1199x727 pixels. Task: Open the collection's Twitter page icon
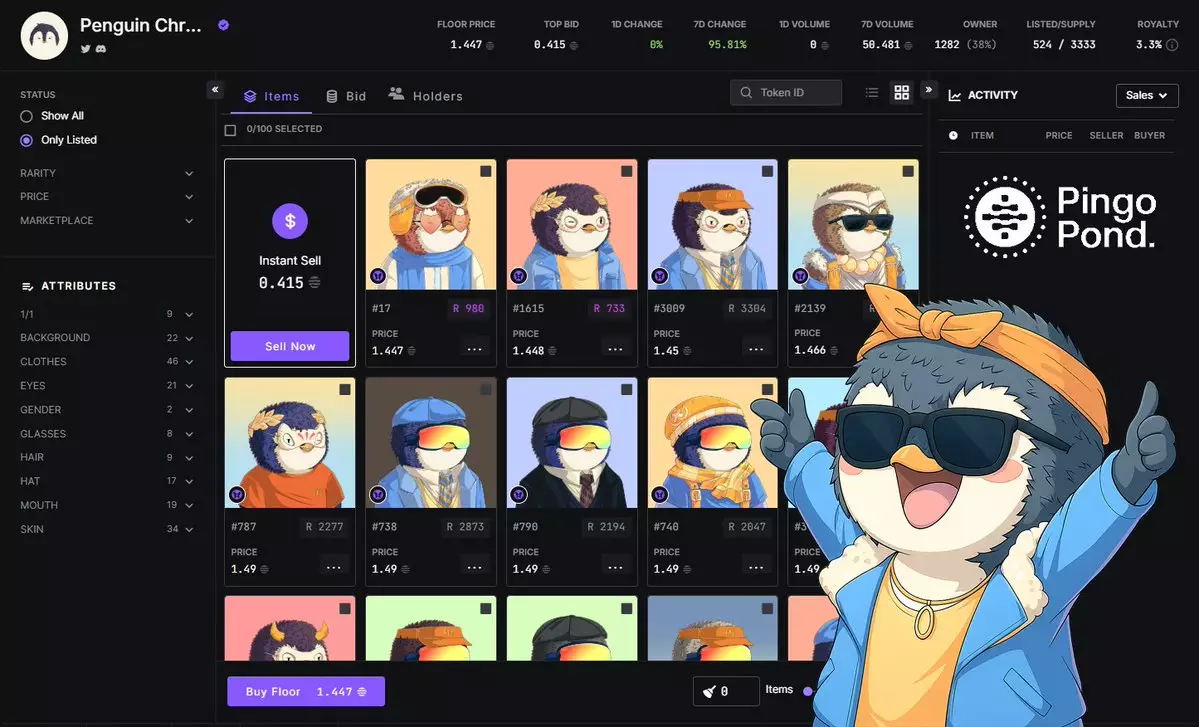[85, 49]
